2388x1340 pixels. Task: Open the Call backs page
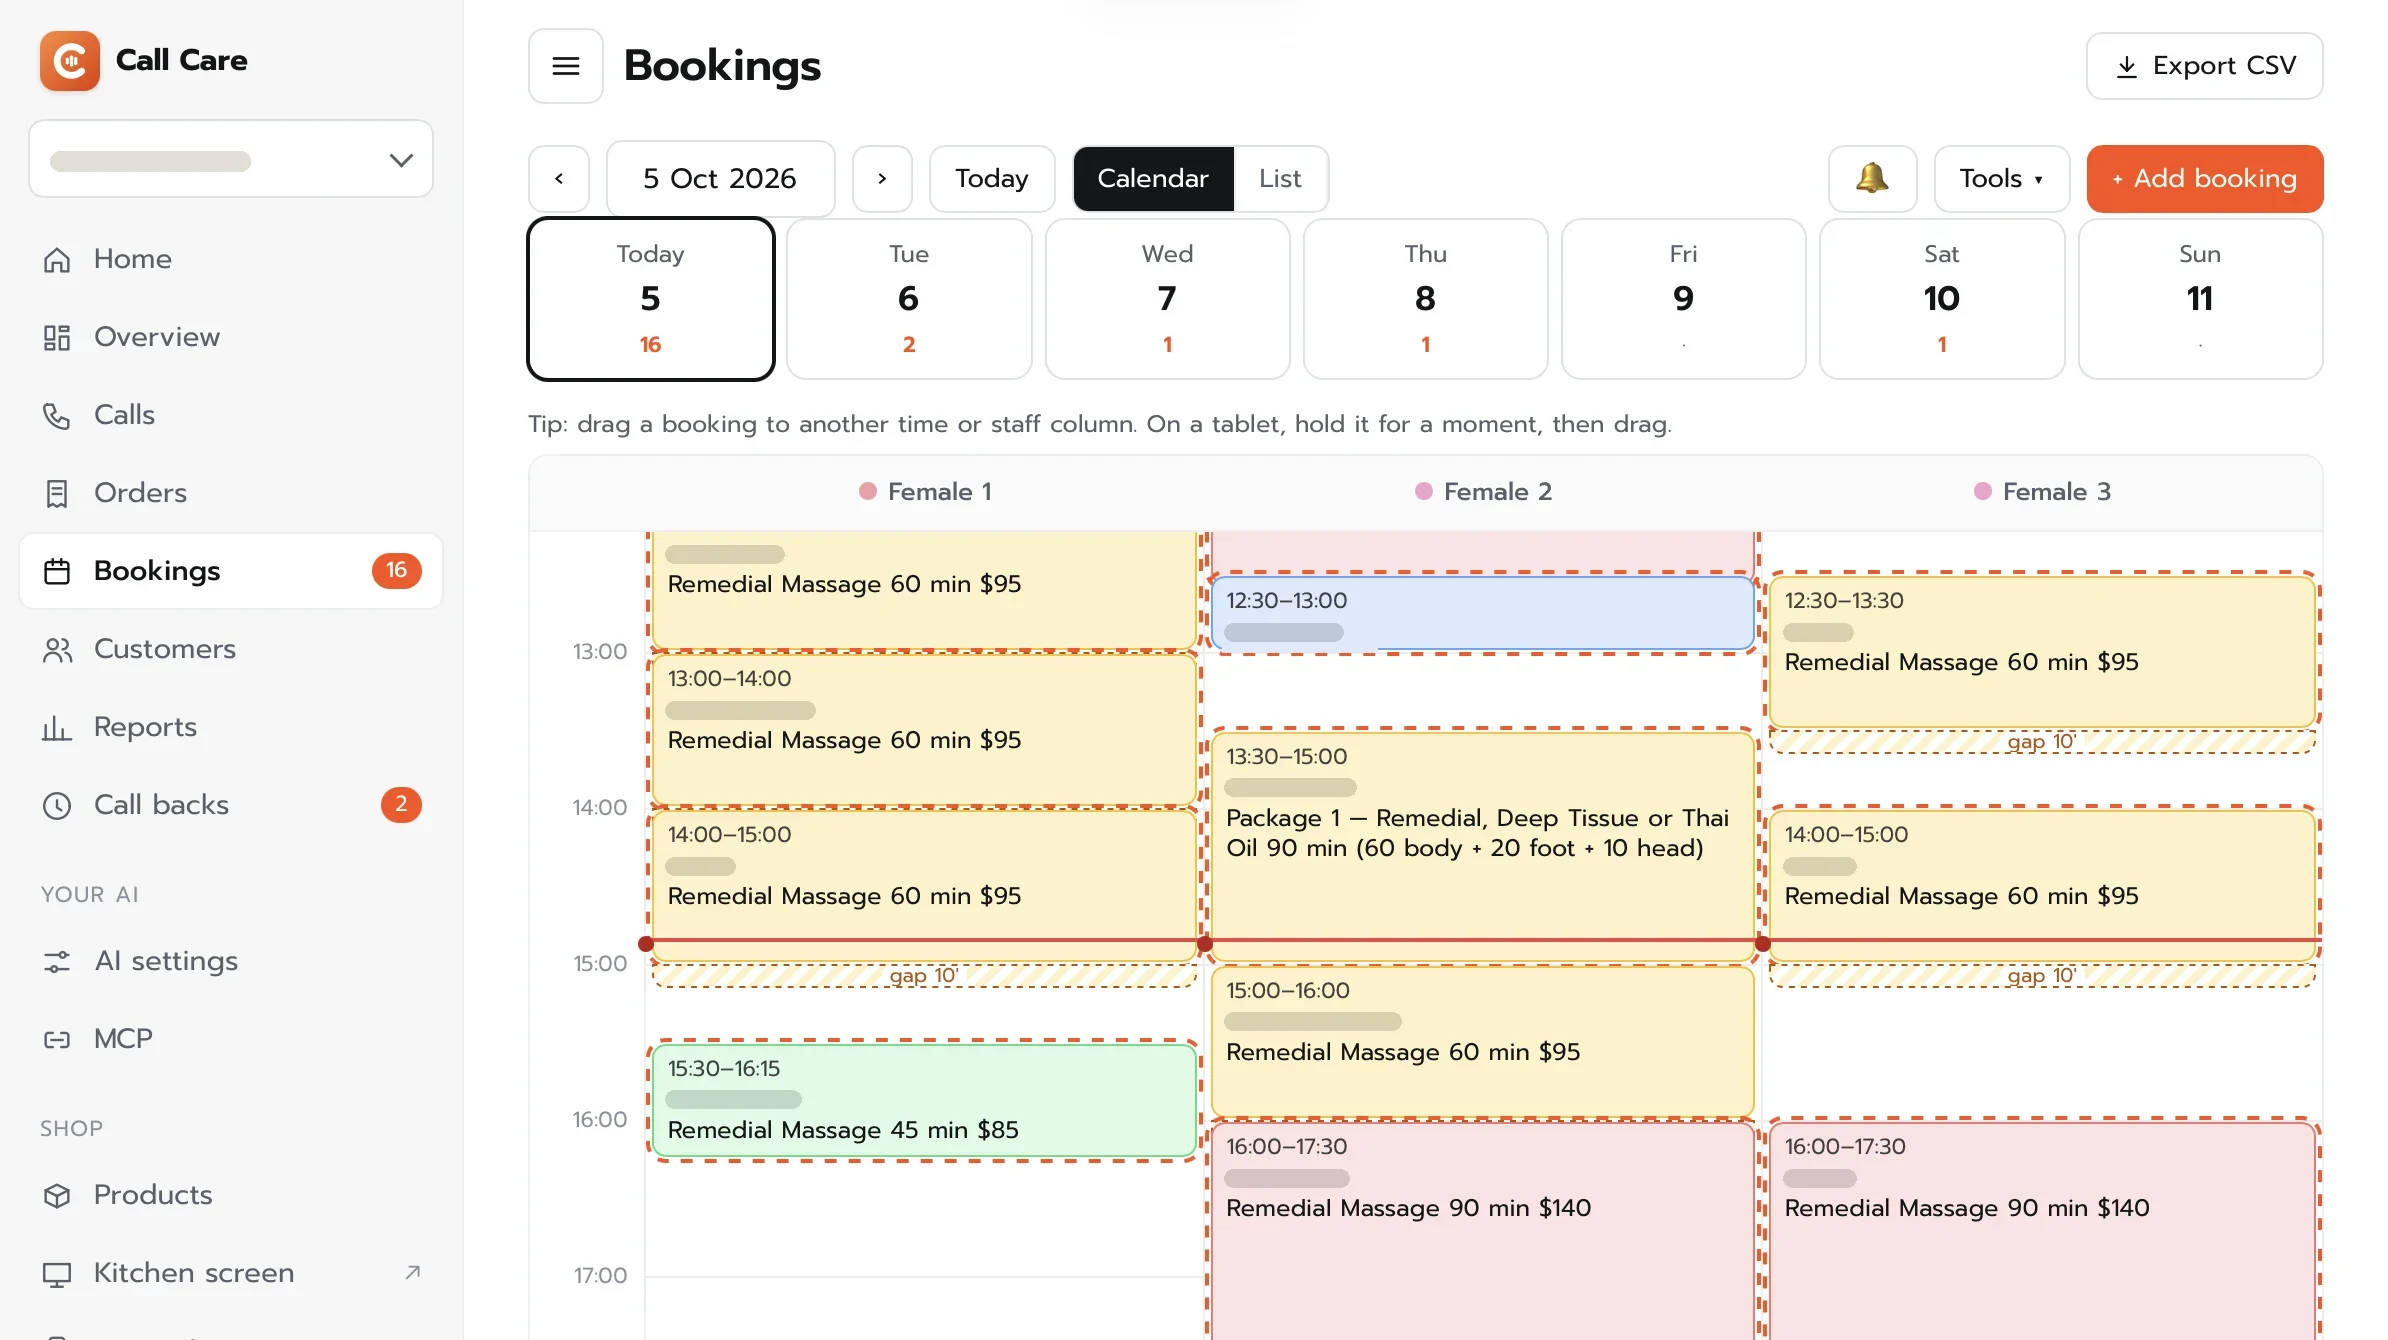[x=231, y=805]
